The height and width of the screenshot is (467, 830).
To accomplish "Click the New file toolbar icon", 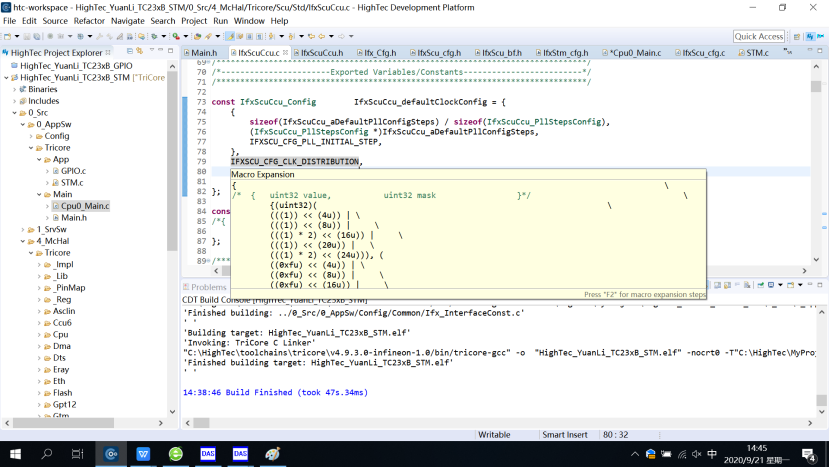I will 7,37.
